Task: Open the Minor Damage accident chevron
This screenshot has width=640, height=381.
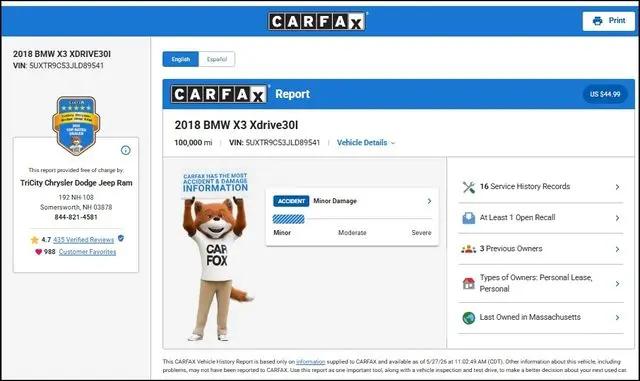Action: point(429,201)
